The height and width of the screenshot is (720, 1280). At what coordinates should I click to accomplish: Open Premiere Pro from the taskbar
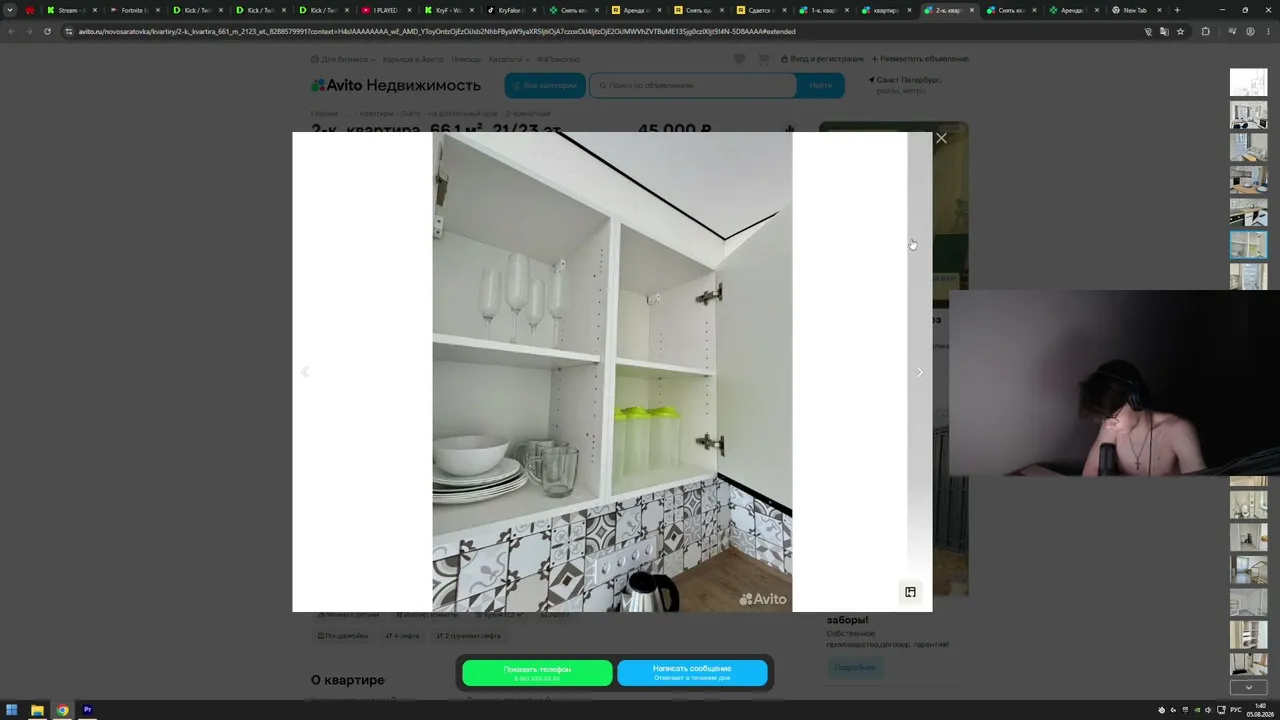click(87, 710)
